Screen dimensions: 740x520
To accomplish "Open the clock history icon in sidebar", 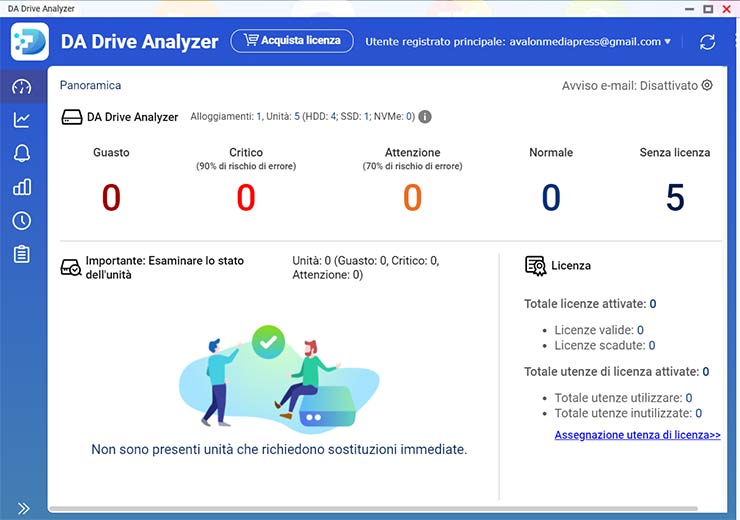I will tap(21, 220).
